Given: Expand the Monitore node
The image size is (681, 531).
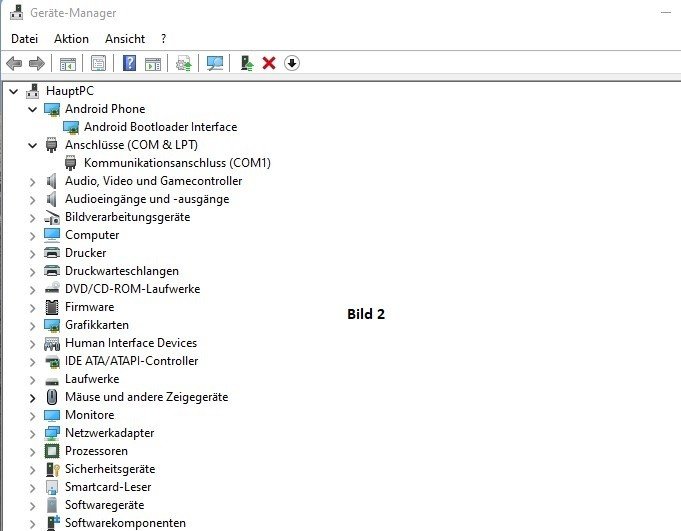Looking at the screenshot, I should tap(33, 416).
